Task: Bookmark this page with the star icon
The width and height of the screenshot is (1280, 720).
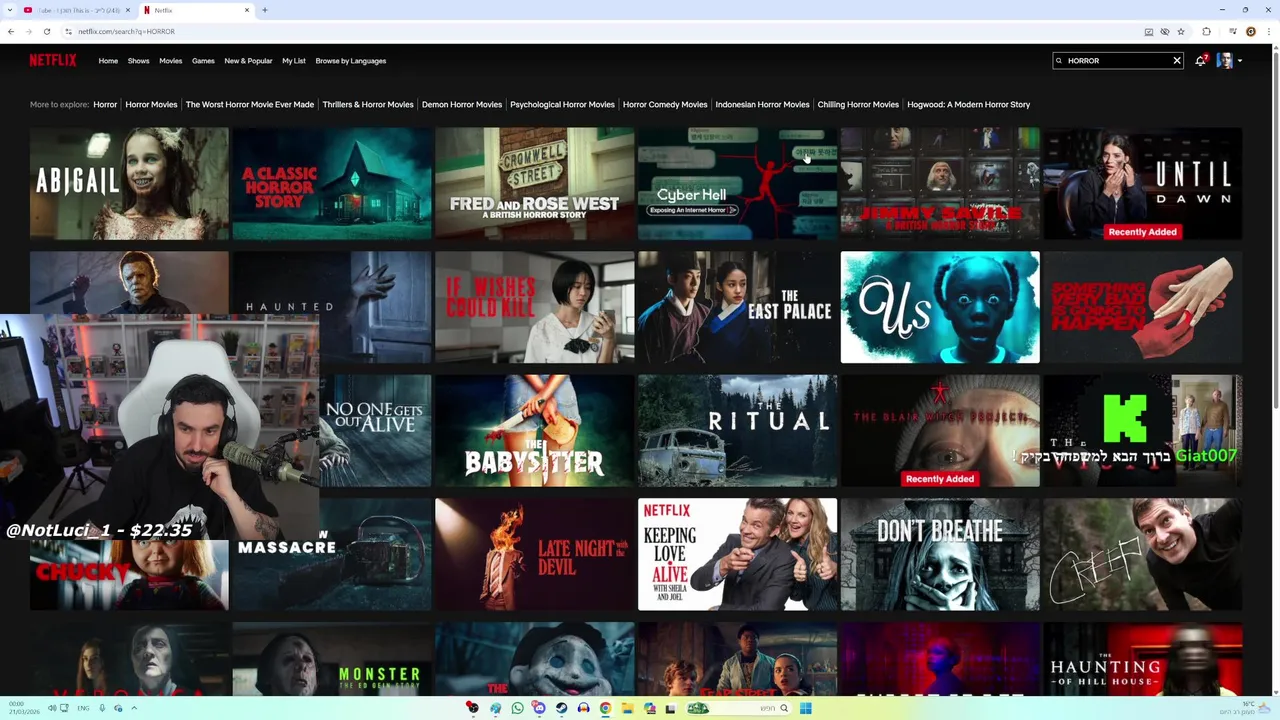Action: [x=1181, y=31]
